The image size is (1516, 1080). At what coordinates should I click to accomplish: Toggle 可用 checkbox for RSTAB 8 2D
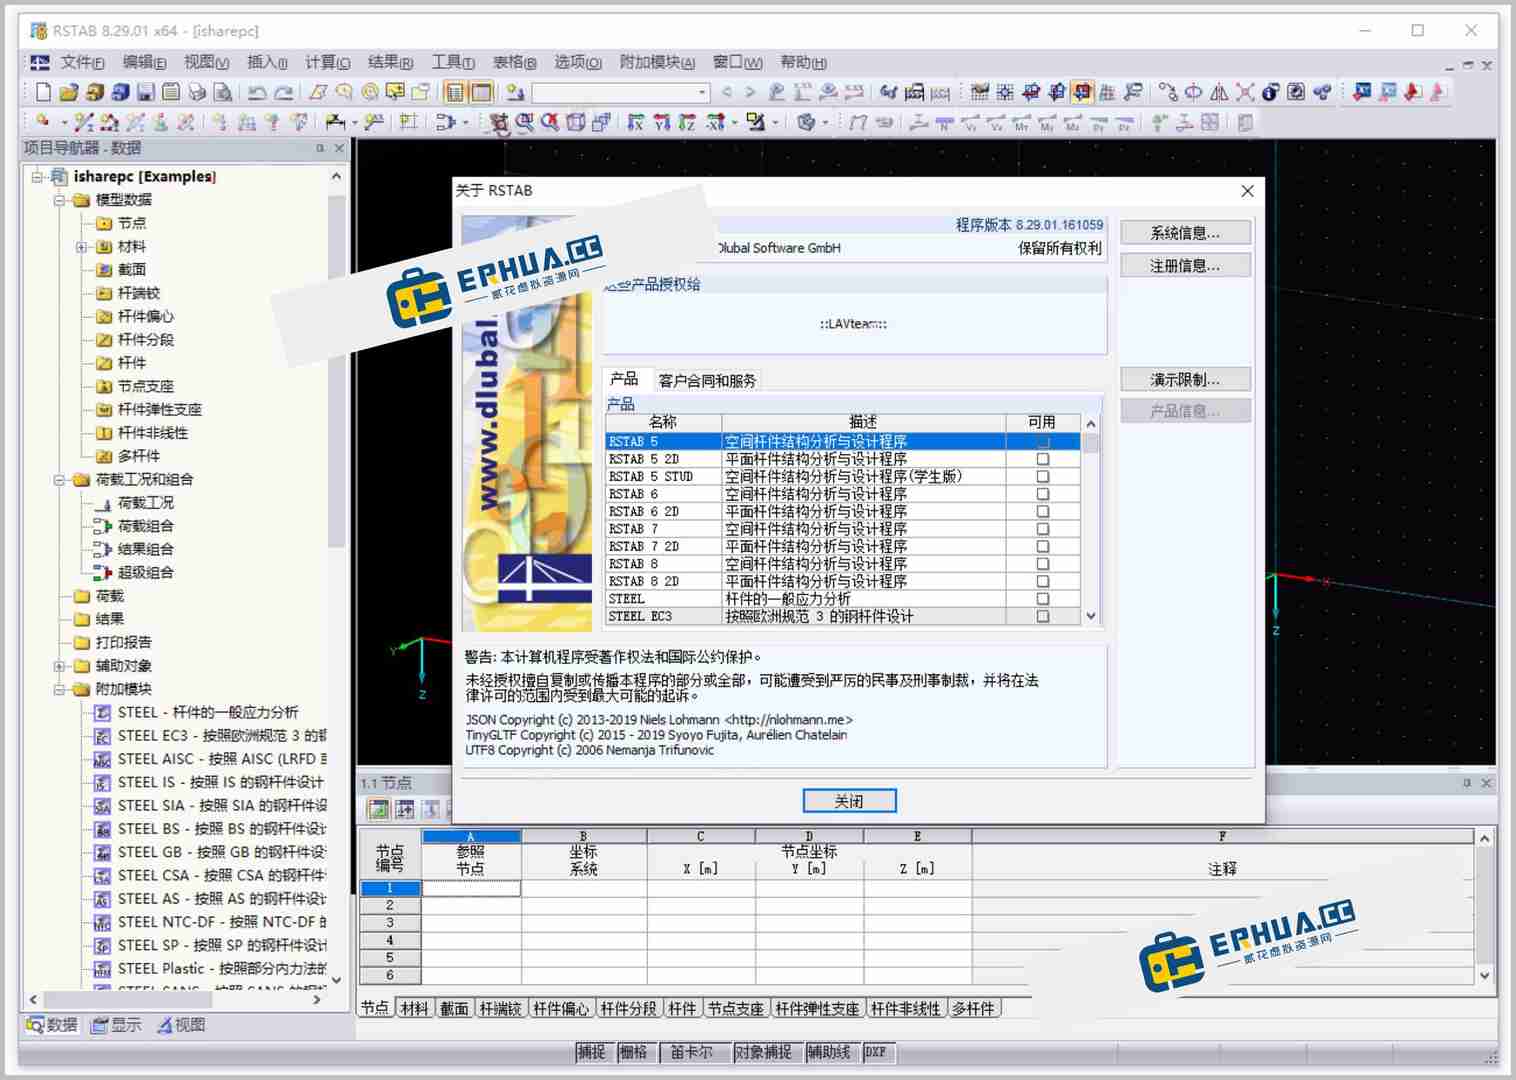(x=1043, y=581)
